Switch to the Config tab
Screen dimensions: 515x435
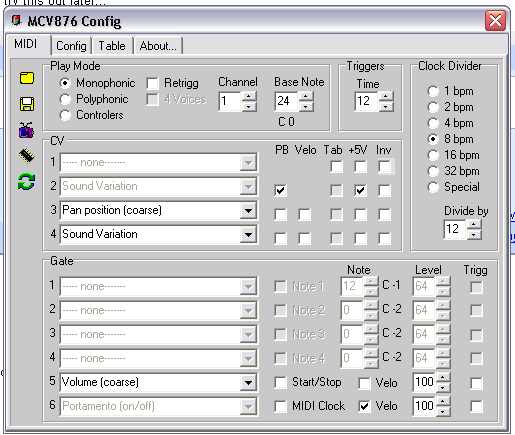(71, 46)
